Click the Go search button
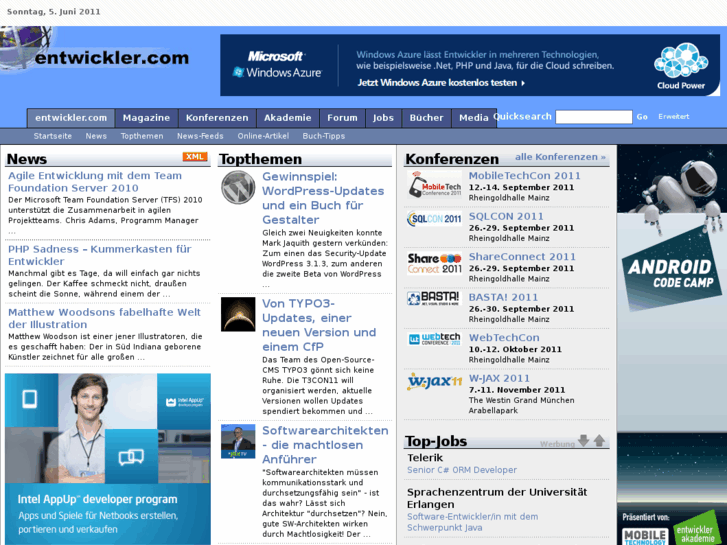This screenshot has height=545, width=727. pyautogui.click(x=642, y=117)
